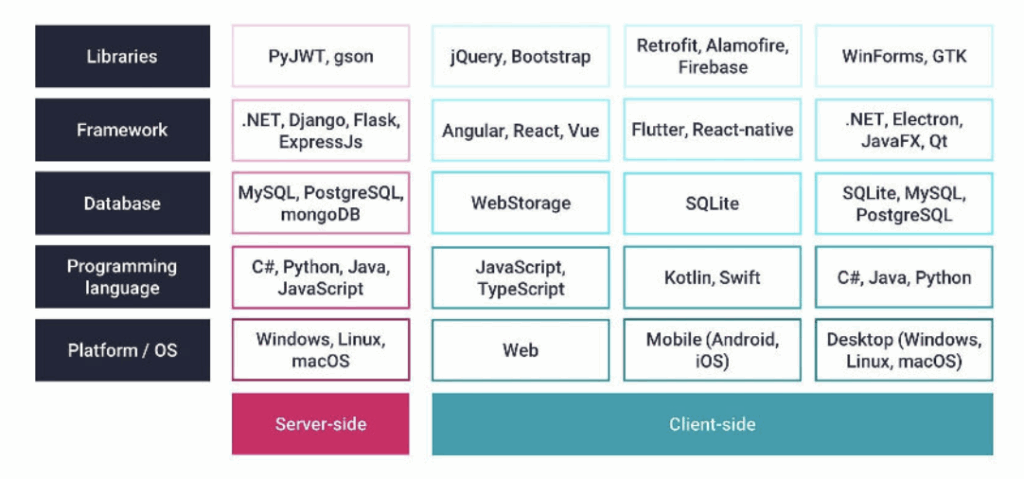1024x479 pixels.
Task: Click the Flutter, React-native cell
Action: (x=712, y=130)
